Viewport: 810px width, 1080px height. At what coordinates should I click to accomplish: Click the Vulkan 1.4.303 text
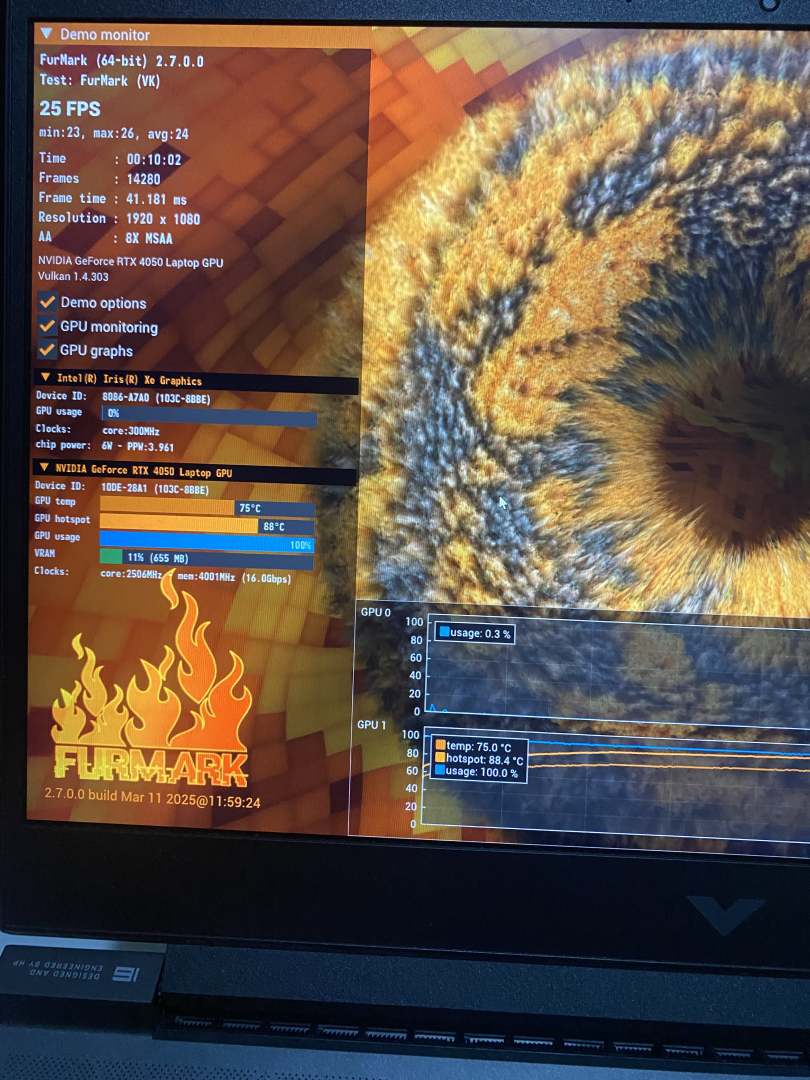[73, 276]
